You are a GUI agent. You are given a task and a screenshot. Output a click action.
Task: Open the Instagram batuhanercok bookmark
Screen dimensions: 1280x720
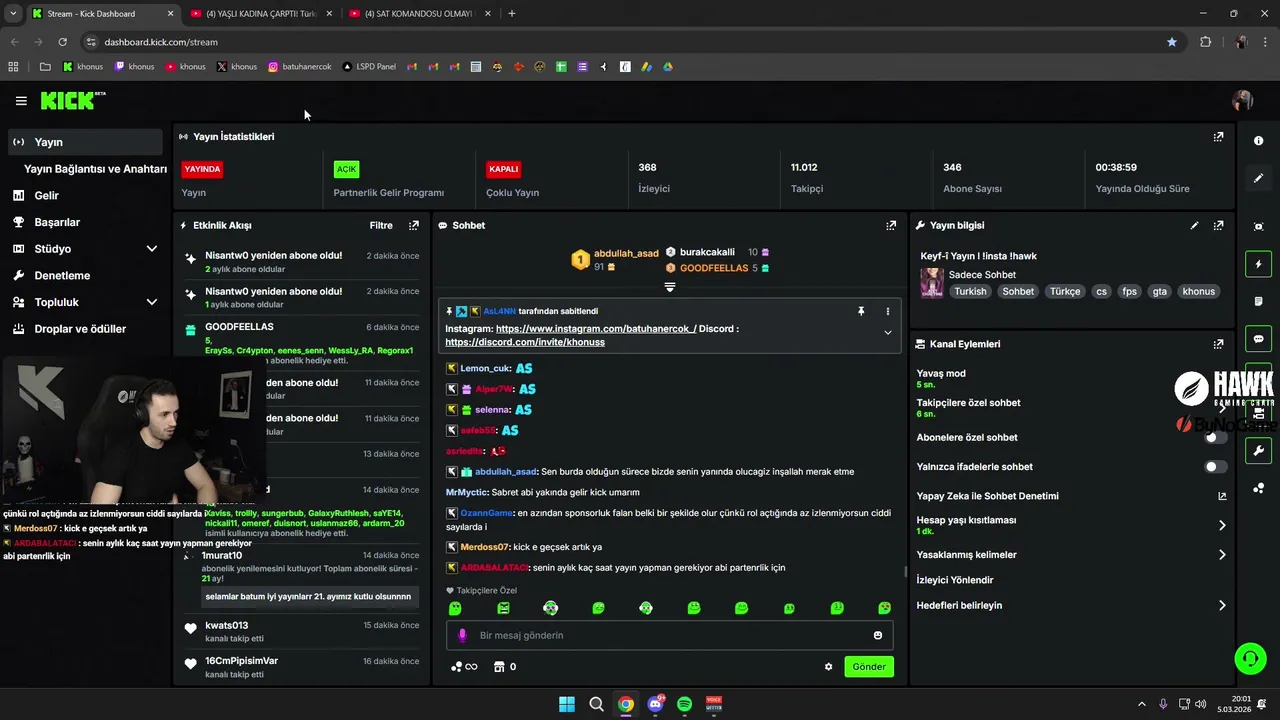(300, 67)
